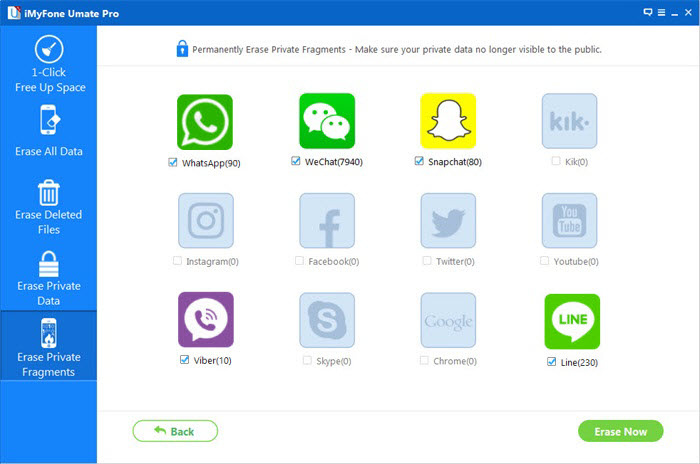Screen dimensions: 700x464
Task: Click the greyed-out Kik icon
Action: point(569,121)
